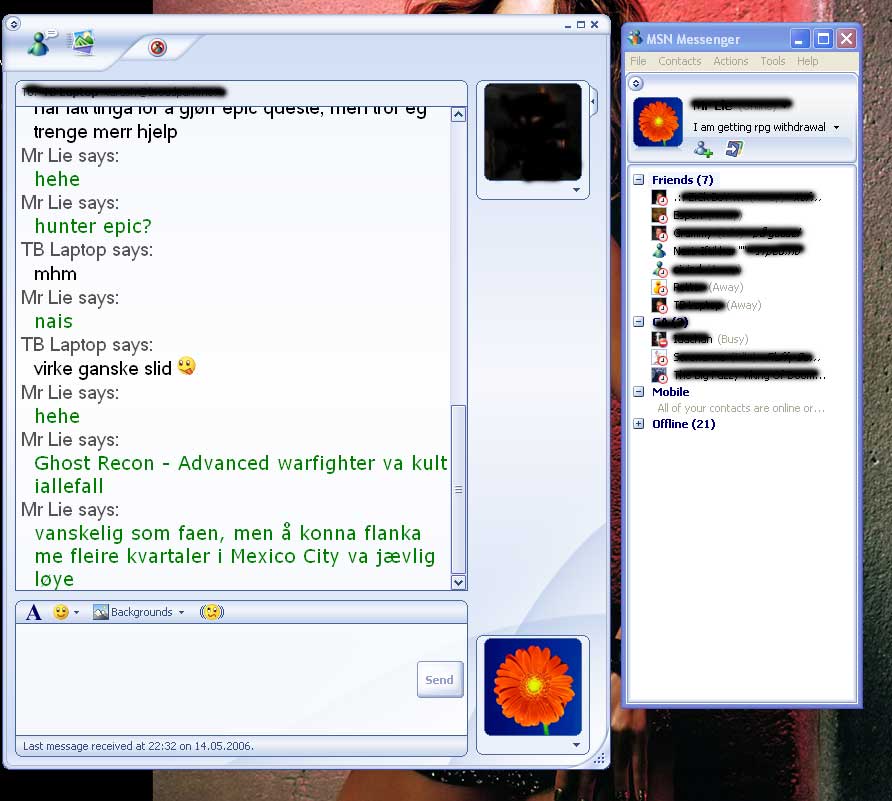Image resolution: width=892 pixels, height=801 pixels.
Task: Minimize the chat conversation window
Action: [x=567, y=25]
